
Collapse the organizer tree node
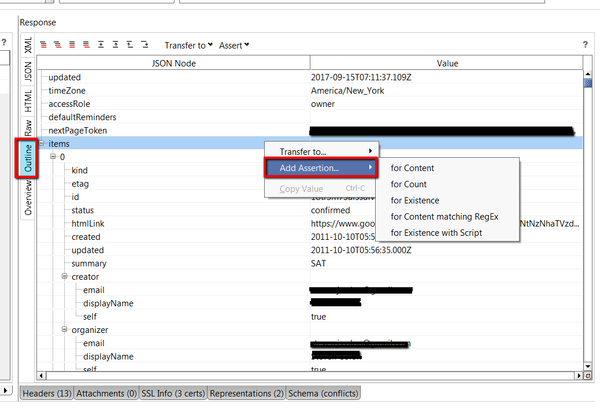pos(64,329)
